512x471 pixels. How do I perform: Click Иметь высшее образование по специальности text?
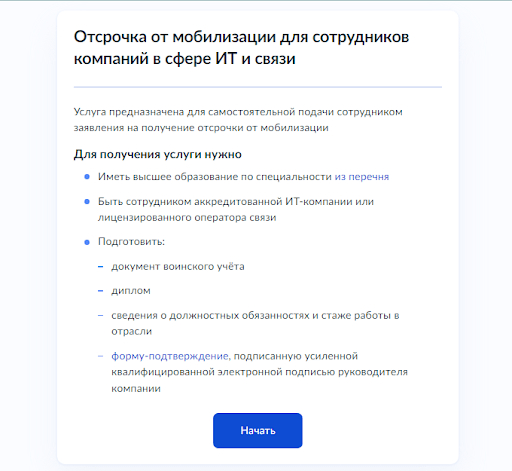click(215, 177)
